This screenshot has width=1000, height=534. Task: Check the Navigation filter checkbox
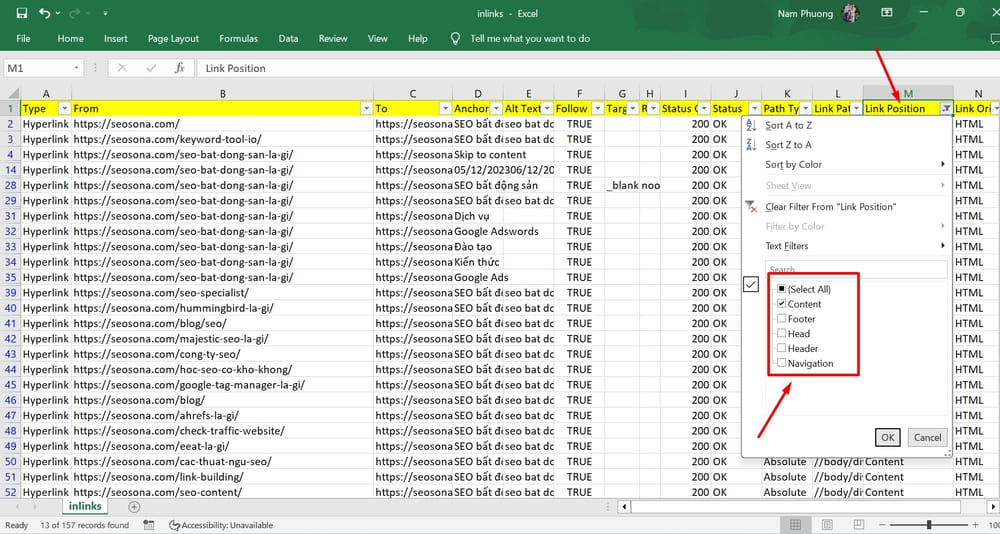coord(781,363)
